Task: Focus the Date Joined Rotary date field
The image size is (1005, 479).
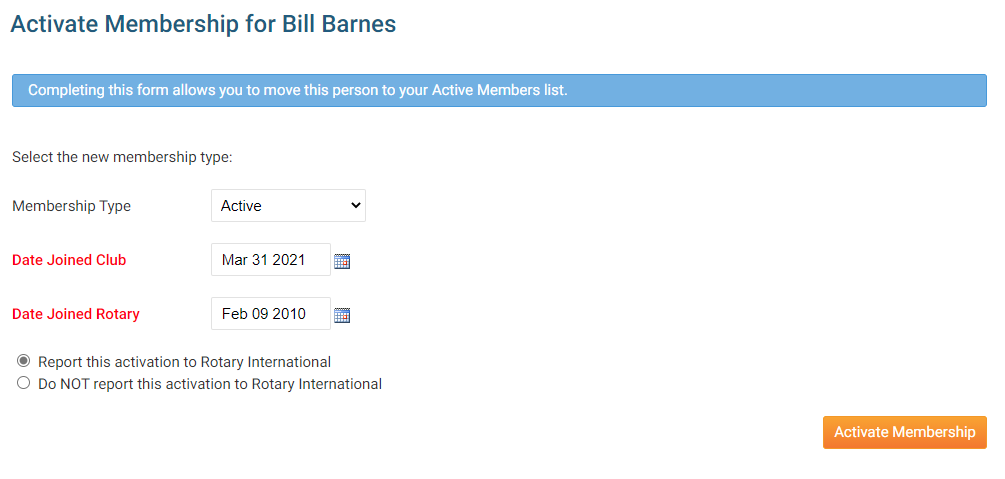Action: pyautogui.click(x=270, y=314)
